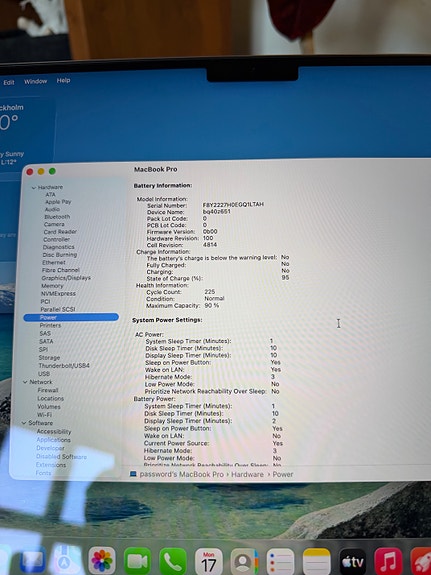This screenshot has height=575, width=431.
Task: Open the Calendar icon showing 17
Action: pos(209,561)
